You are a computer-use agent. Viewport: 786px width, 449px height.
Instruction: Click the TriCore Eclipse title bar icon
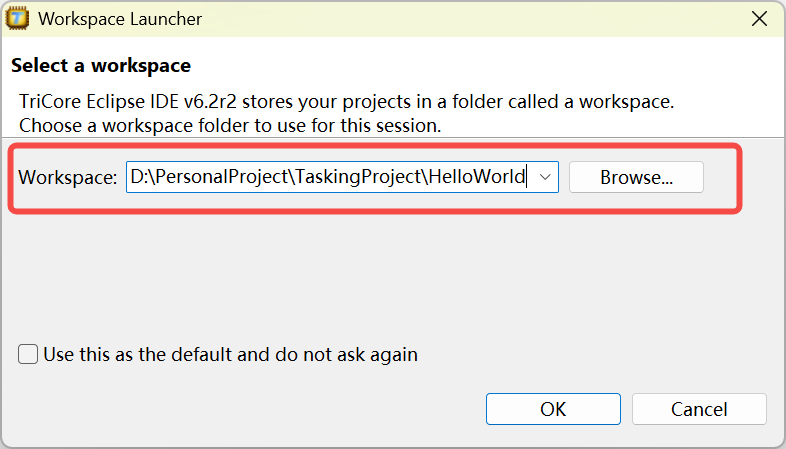(x=16, y=19)
